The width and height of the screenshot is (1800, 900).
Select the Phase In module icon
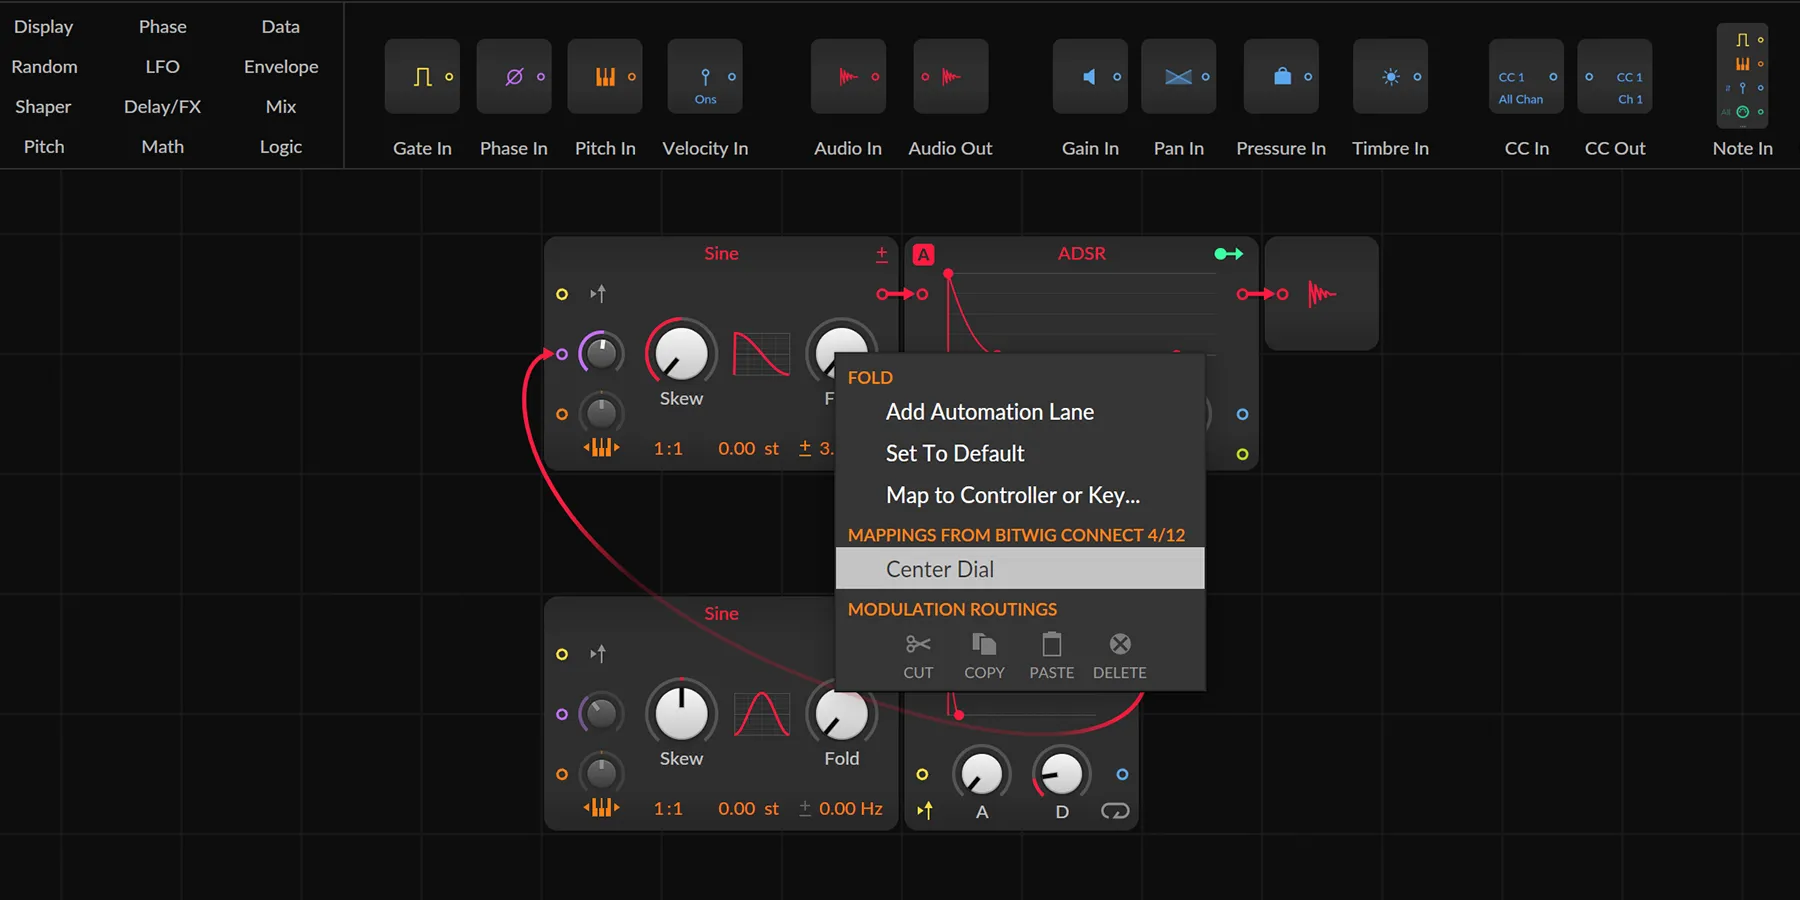click(x=513, y=76)
